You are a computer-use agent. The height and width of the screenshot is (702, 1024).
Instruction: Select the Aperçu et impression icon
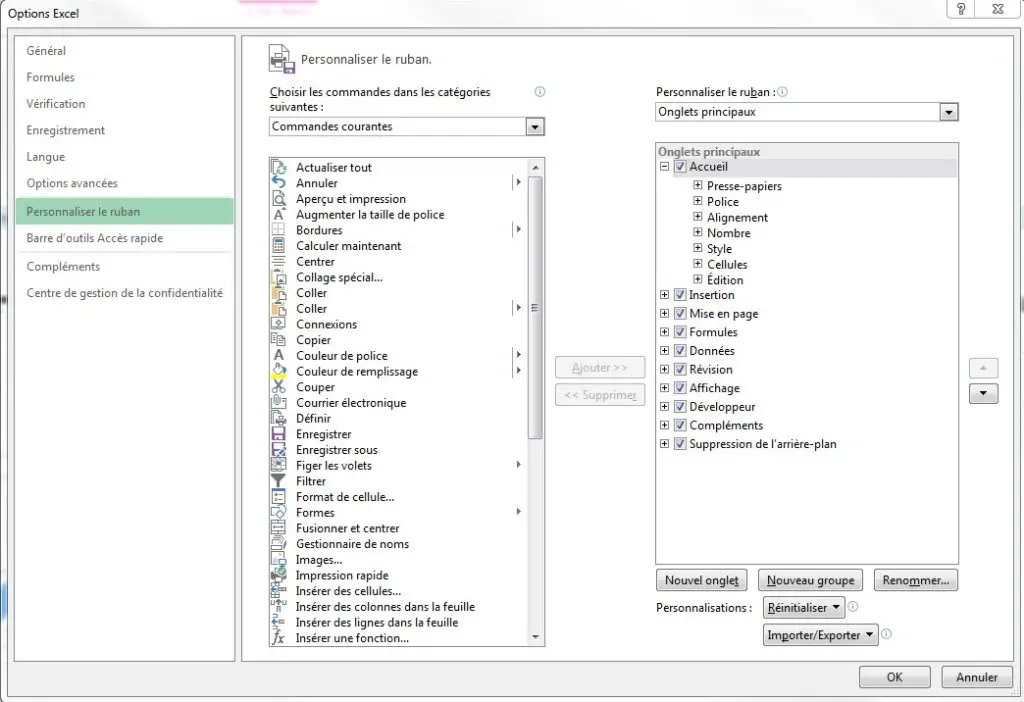tap(279, 199)
